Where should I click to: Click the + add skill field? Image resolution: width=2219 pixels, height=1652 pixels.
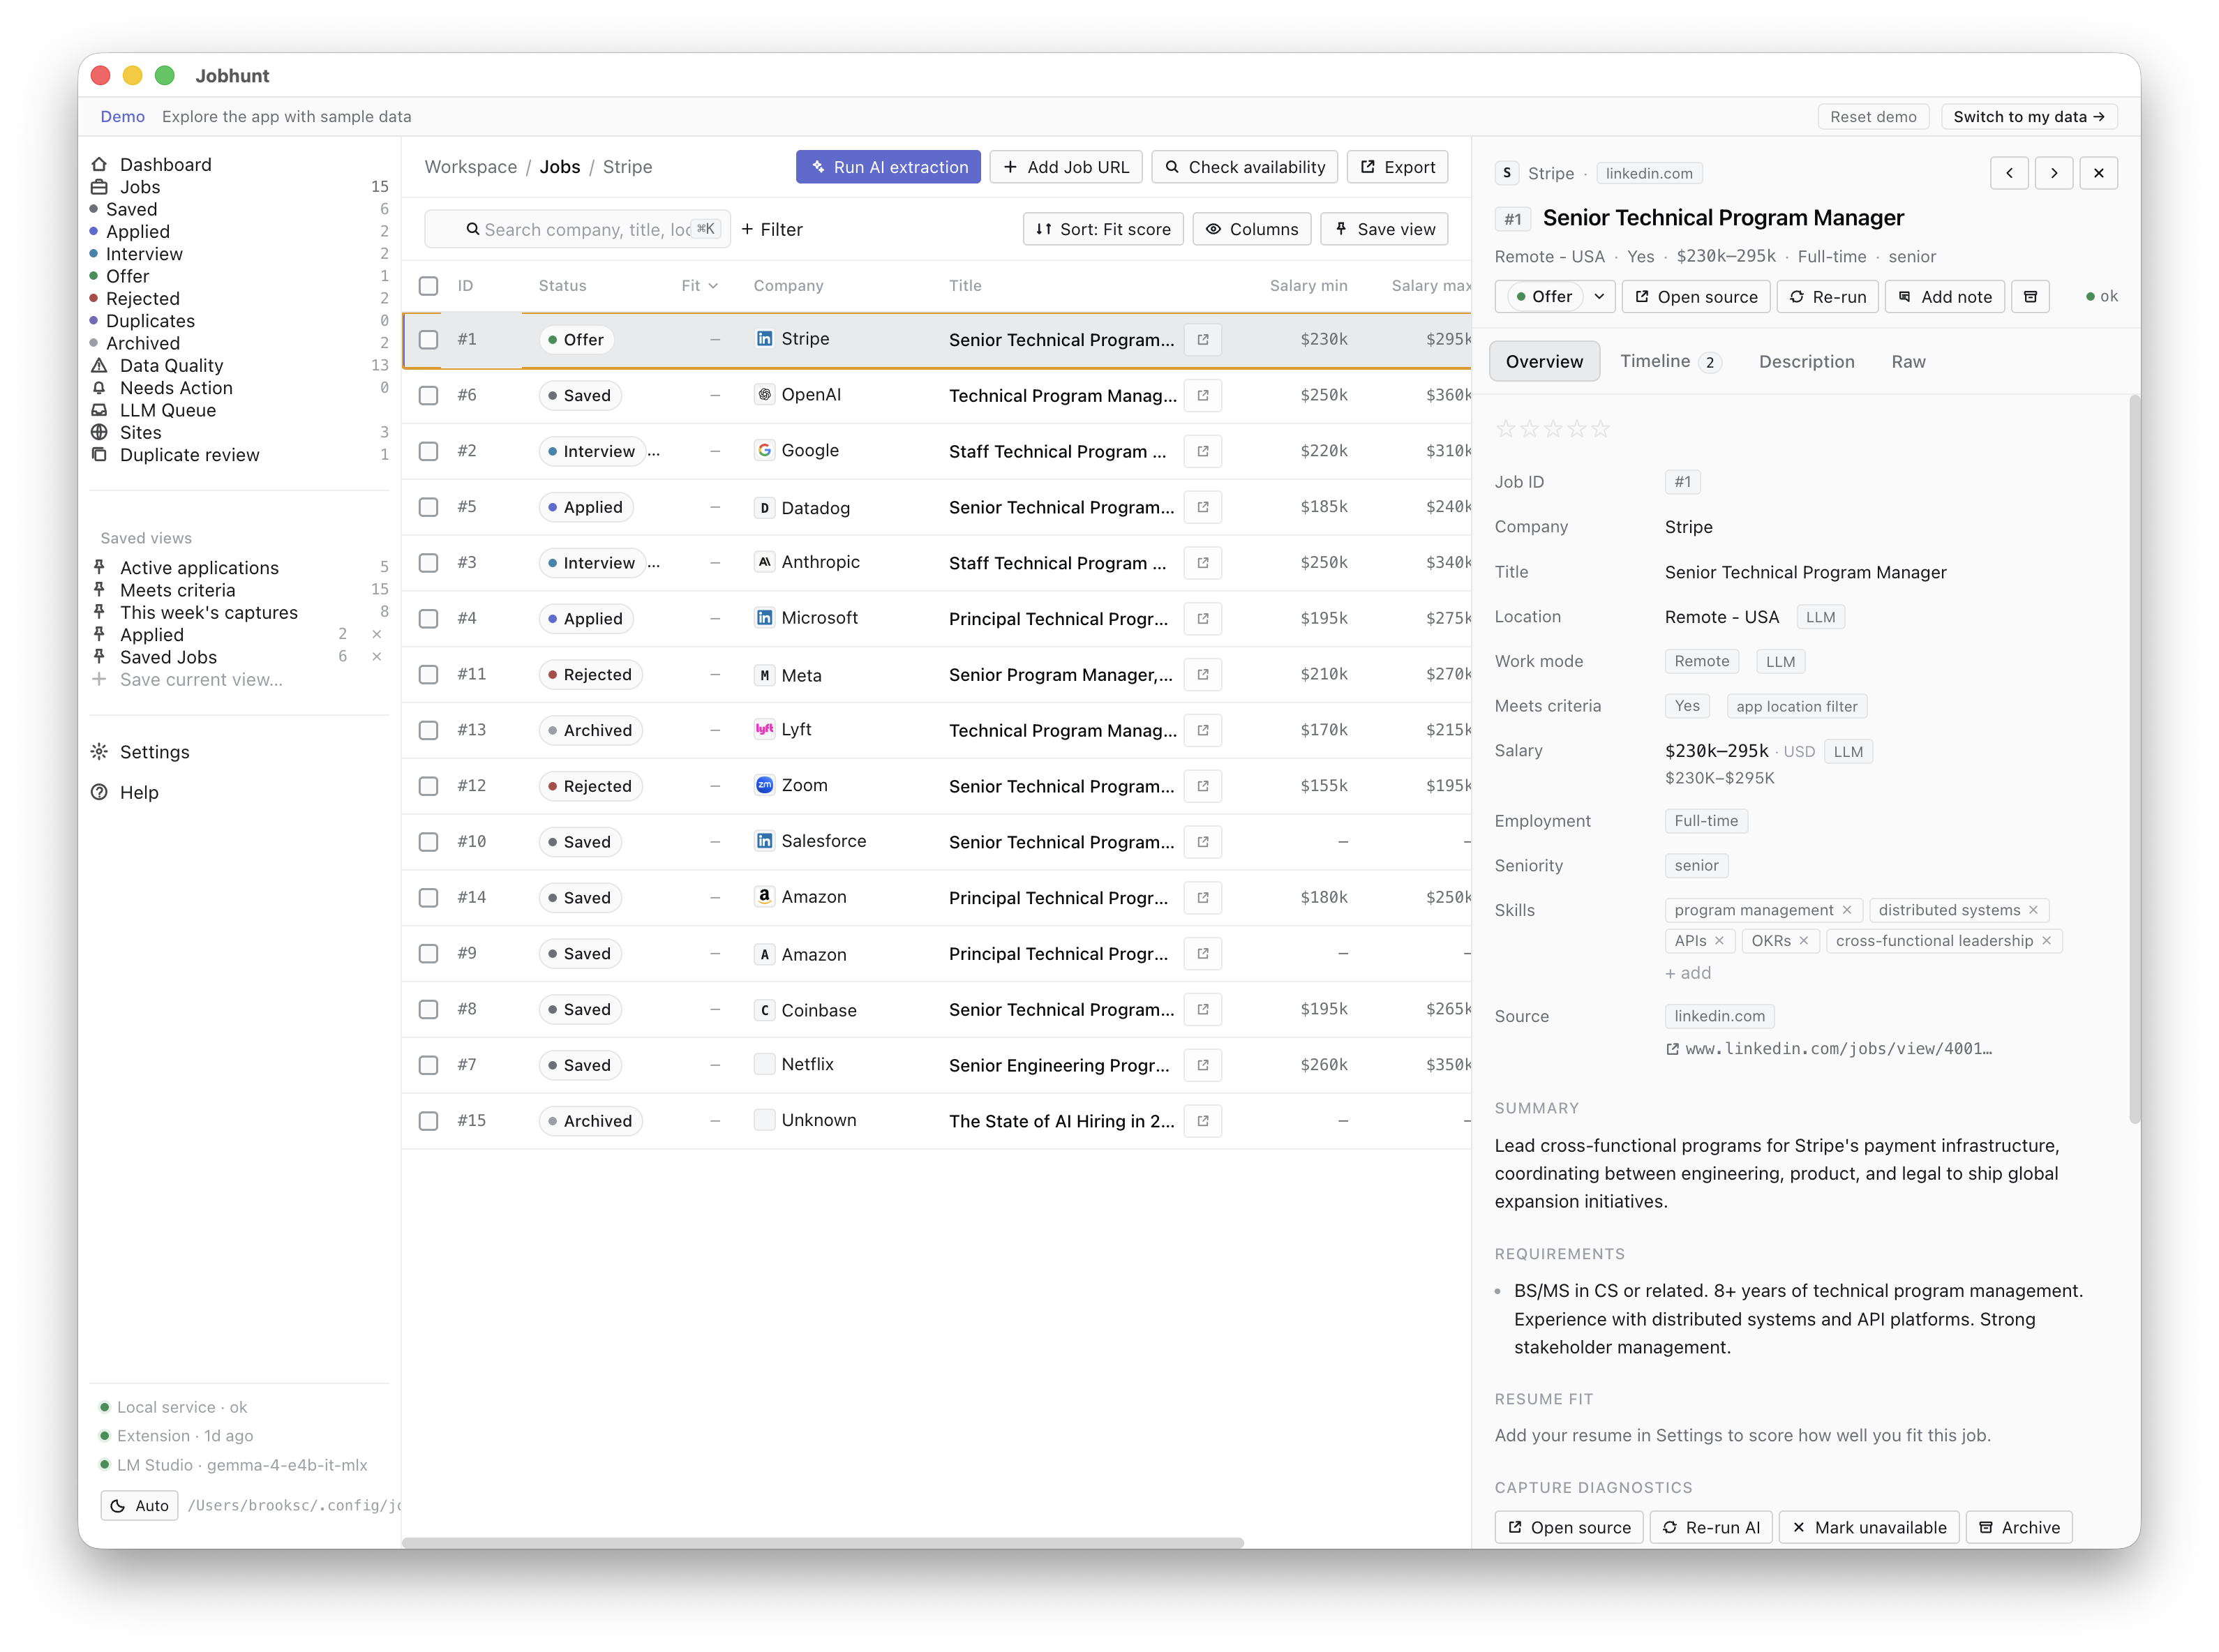(1687, 973)
